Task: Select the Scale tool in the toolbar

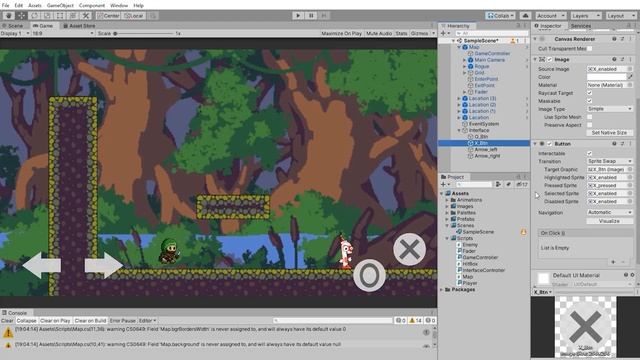Action: (x=47, y=16)
